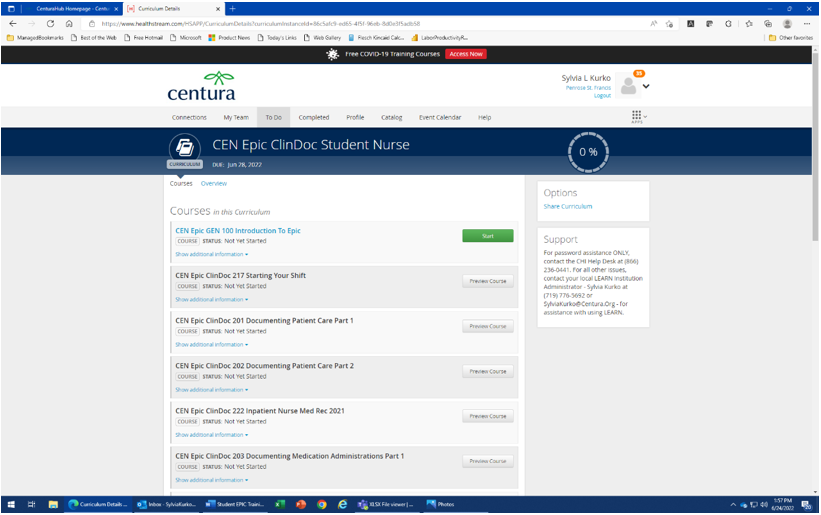Preview ClinDoc 201 Documenting Patient Care Part 1
Image resolution: width=821 pixels, height=515 pixels.
pyautogui.click(x=487, y=326)
